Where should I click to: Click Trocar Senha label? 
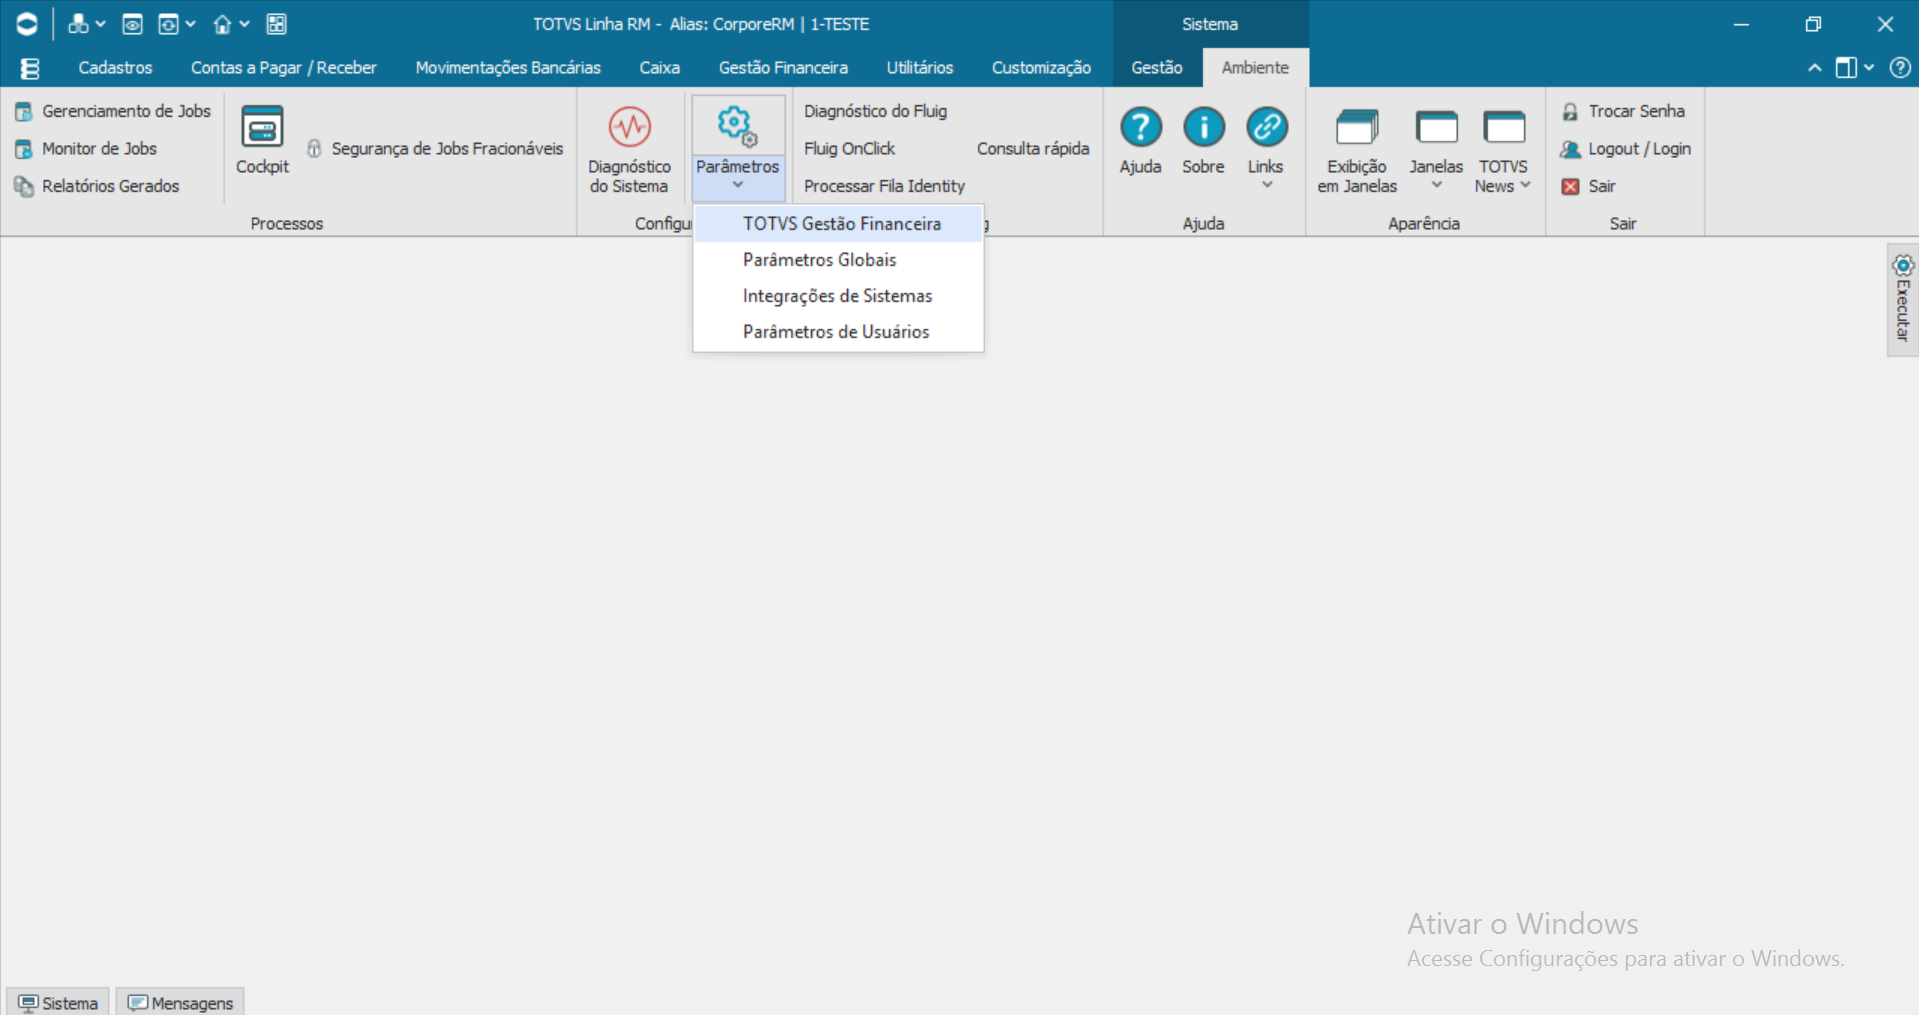point(1636,111)
